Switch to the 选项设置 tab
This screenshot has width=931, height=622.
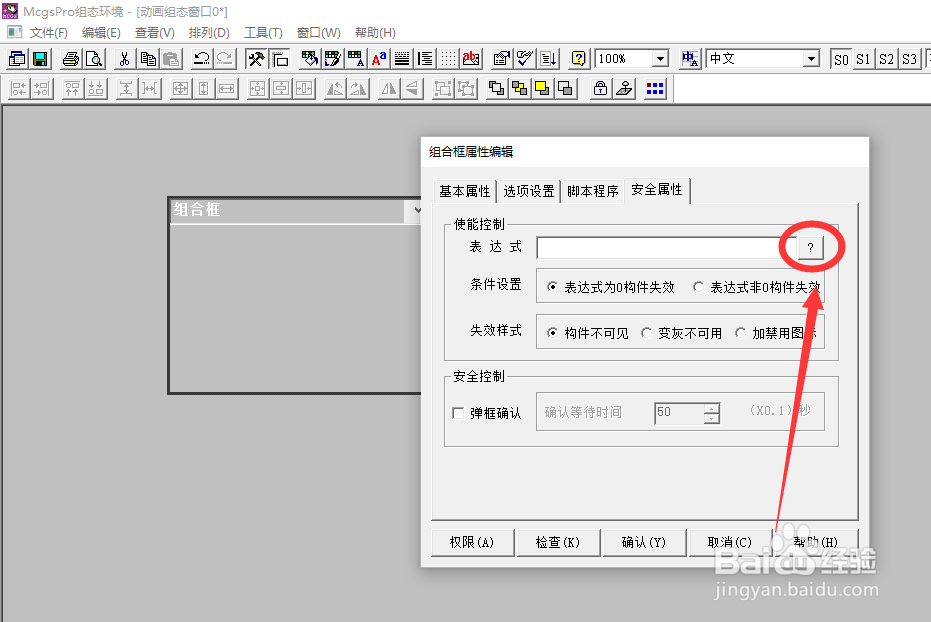(528, 191)
